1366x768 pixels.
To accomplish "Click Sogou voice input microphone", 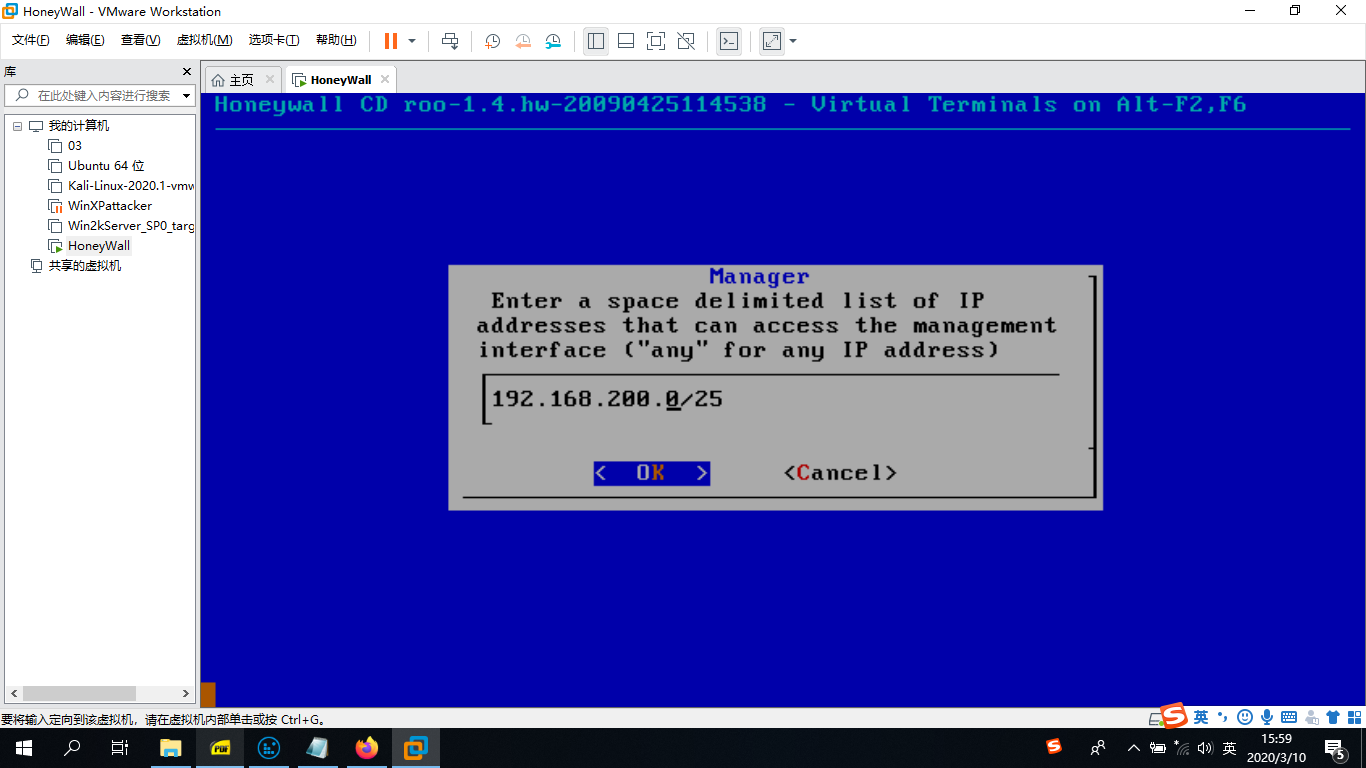I will pyautogui.click(x=1267, y=717).
